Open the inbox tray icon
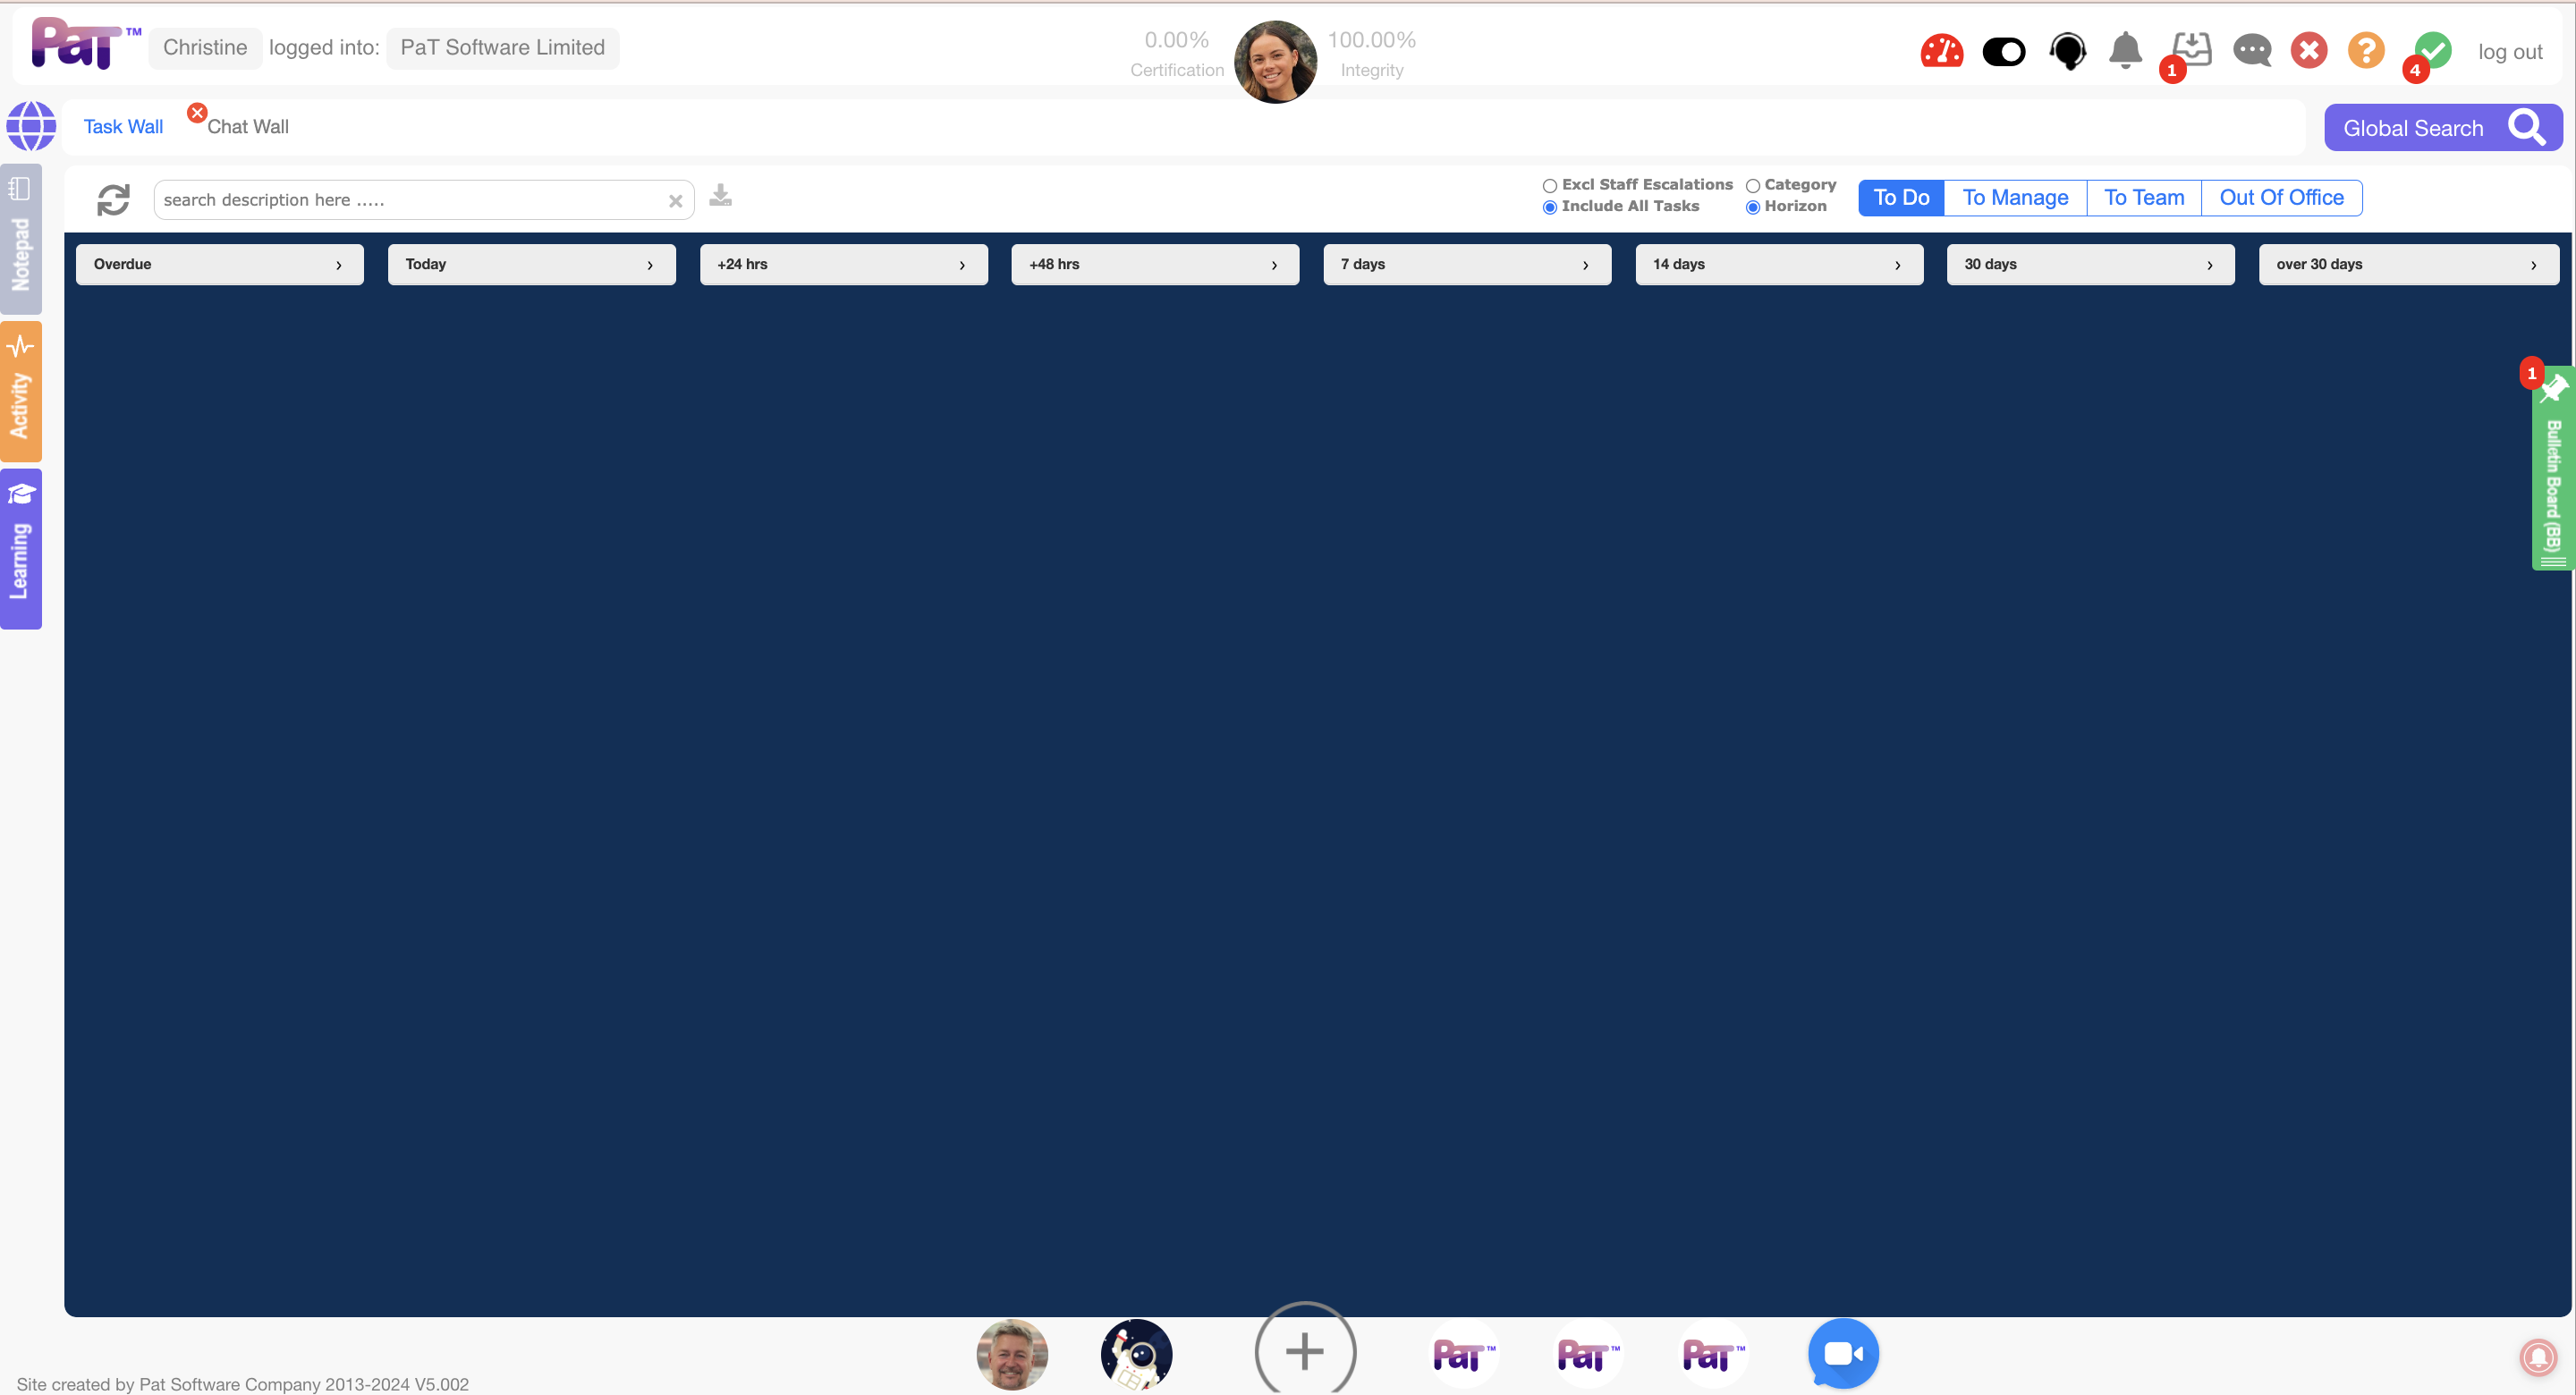2576x1395 pixels. coord(2191,48)
